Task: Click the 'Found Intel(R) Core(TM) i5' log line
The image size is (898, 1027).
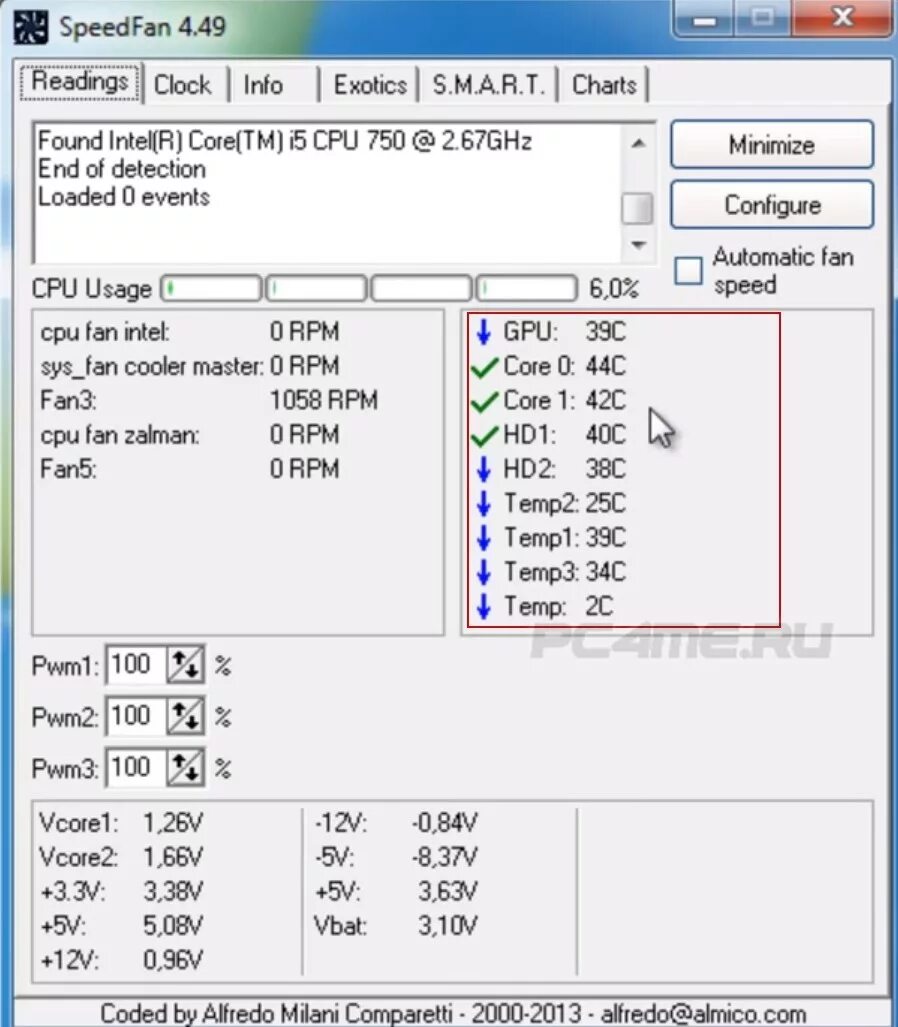Action: pos(285,141)
